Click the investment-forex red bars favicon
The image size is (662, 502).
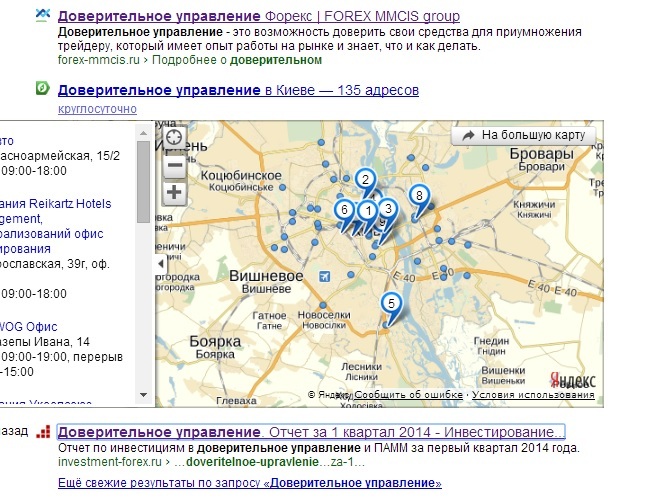pos(43,431)
